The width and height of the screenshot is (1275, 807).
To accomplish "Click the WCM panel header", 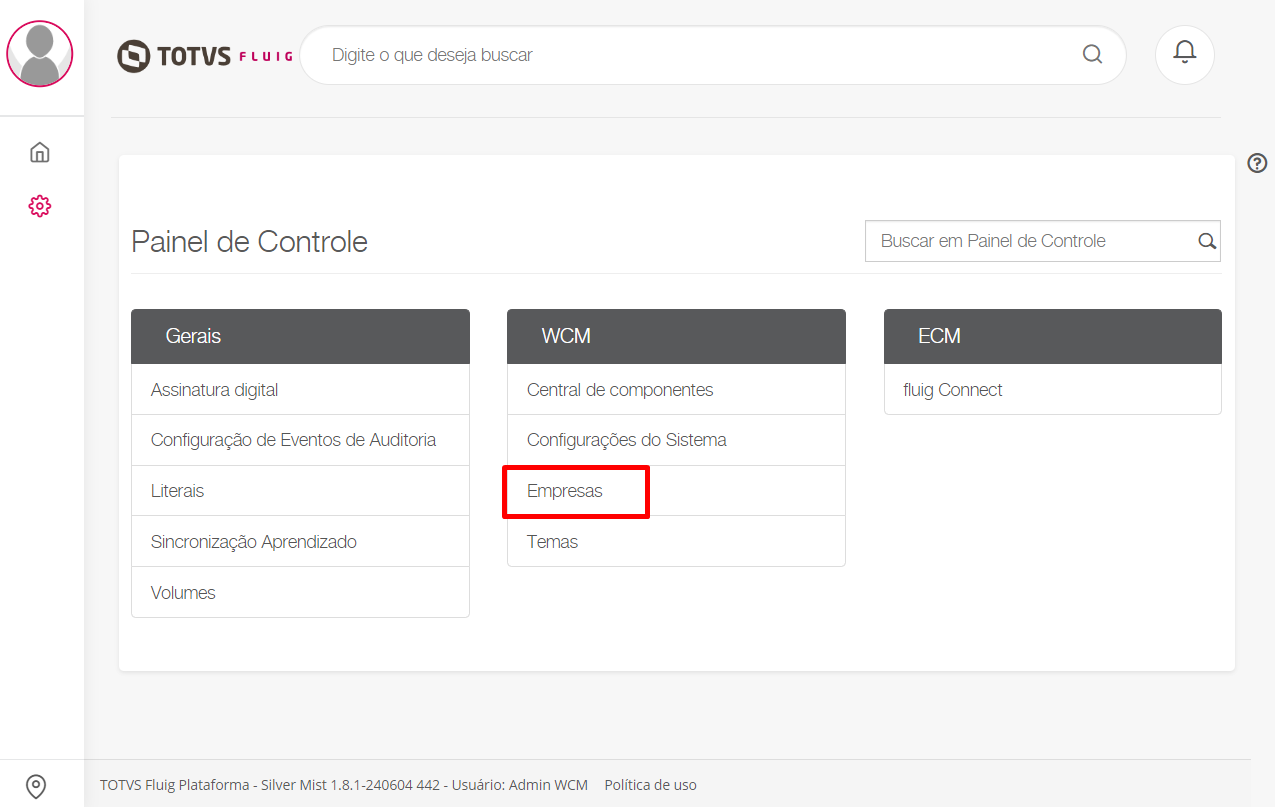I will pos(676,336).
